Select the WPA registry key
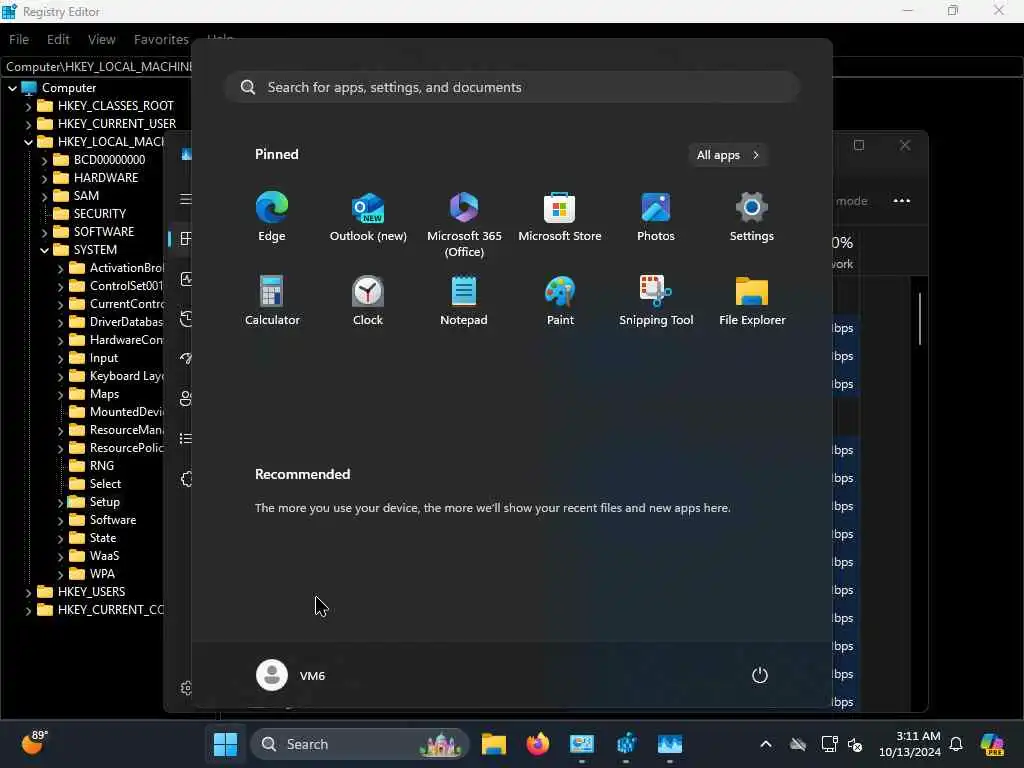1024x768 pixels. (102, 574)
